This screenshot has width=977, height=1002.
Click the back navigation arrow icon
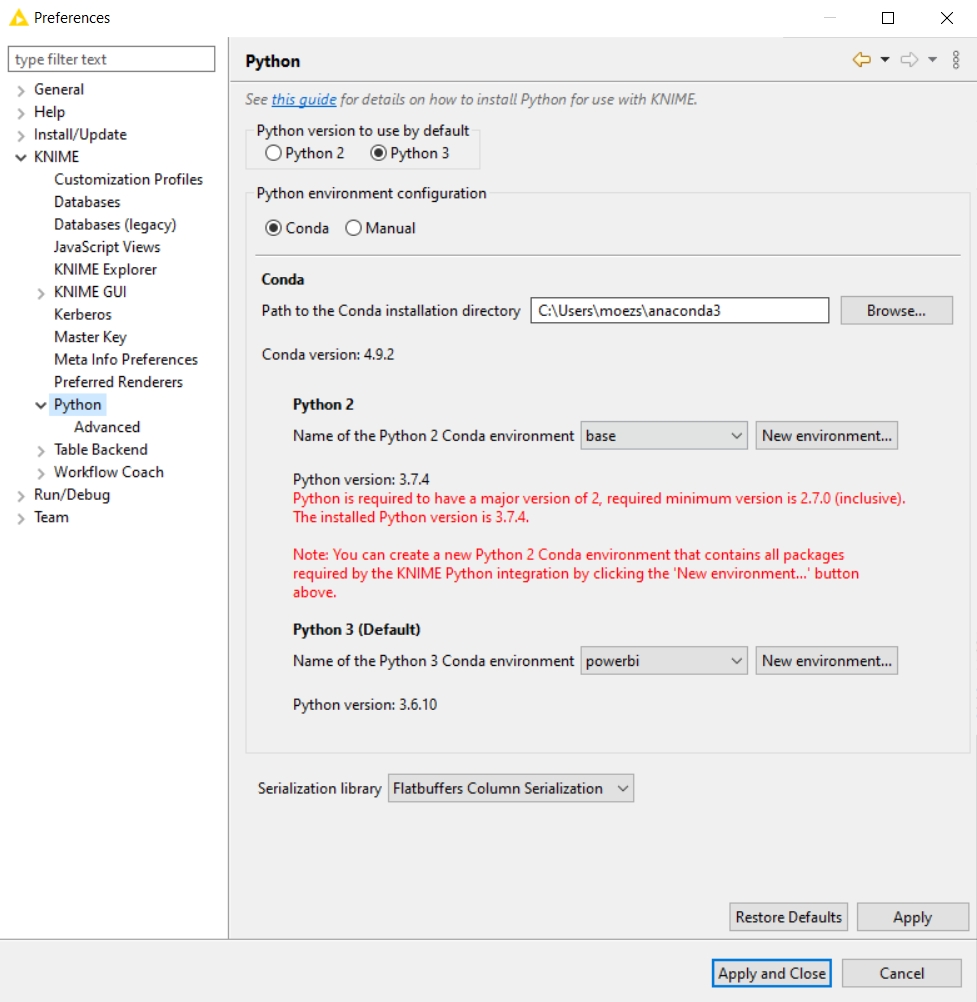tap(861, 60)
